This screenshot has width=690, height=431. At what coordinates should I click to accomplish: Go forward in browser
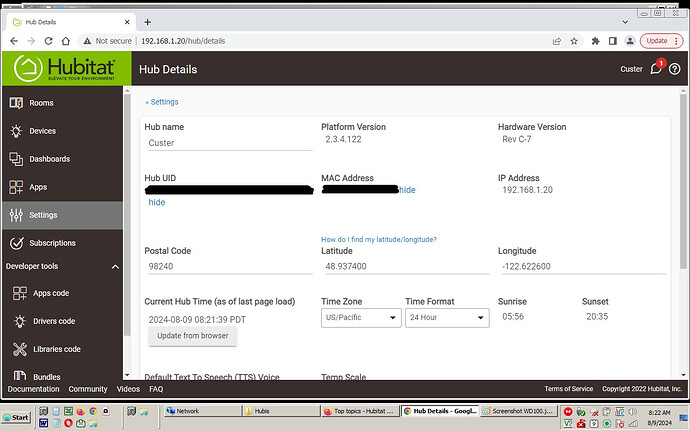(31, 41)
